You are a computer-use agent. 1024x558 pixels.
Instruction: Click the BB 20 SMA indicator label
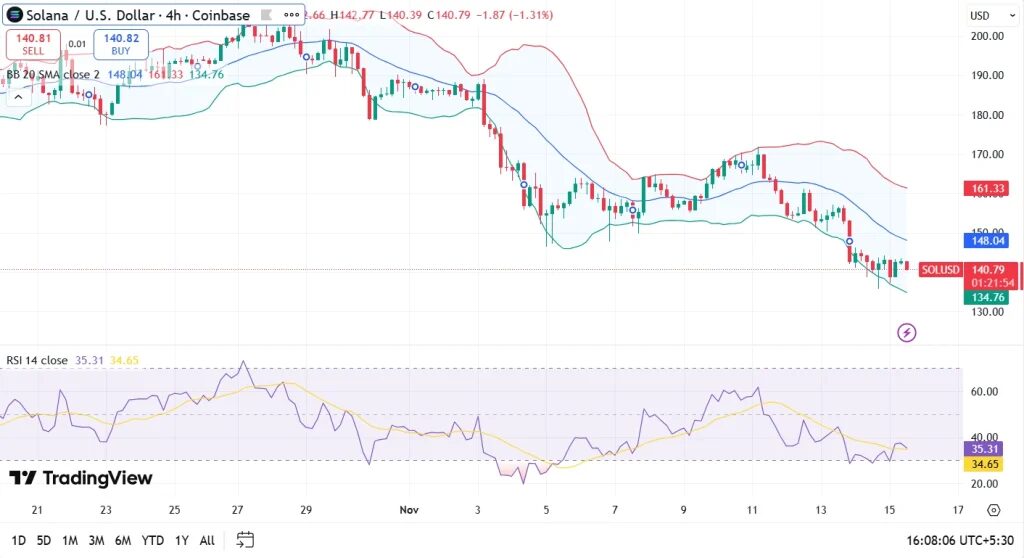52,75
